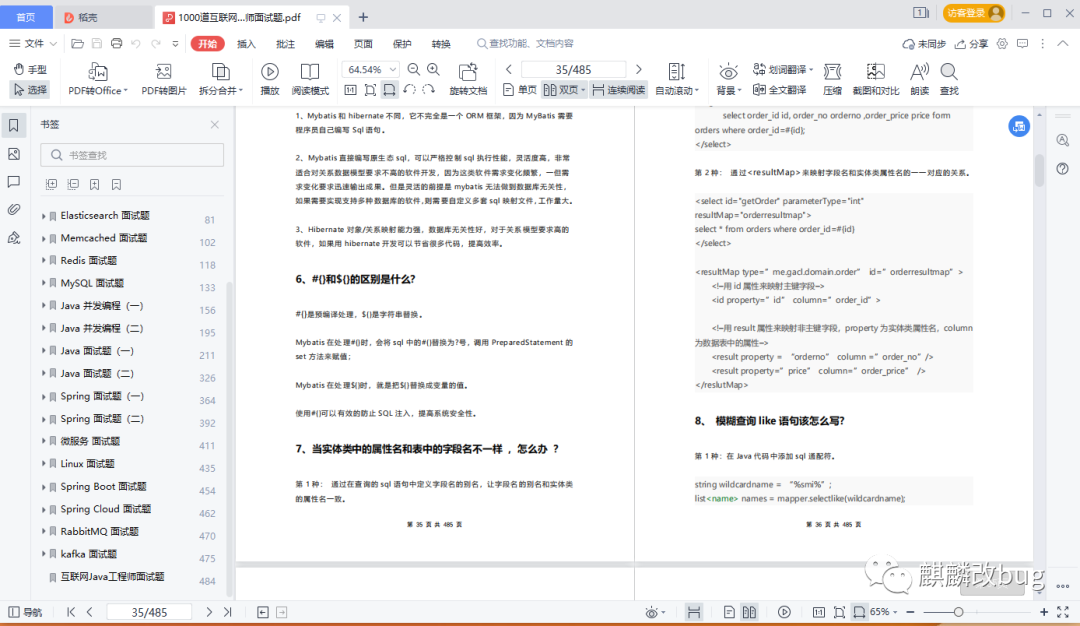Image resolution: width=1080 pixels, height=626 pixels.
Task: Zoom out with the minus magnifier
Action: (x=413, y=70)
